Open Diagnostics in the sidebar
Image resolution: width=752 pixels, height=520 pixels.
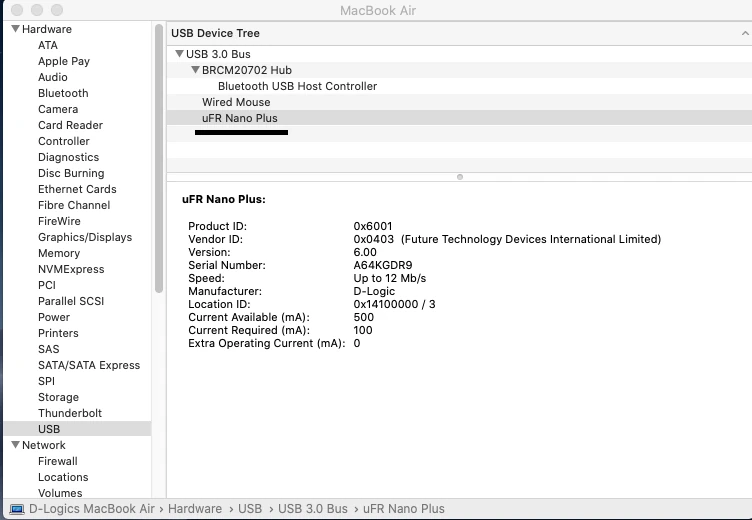coord(69,157)
